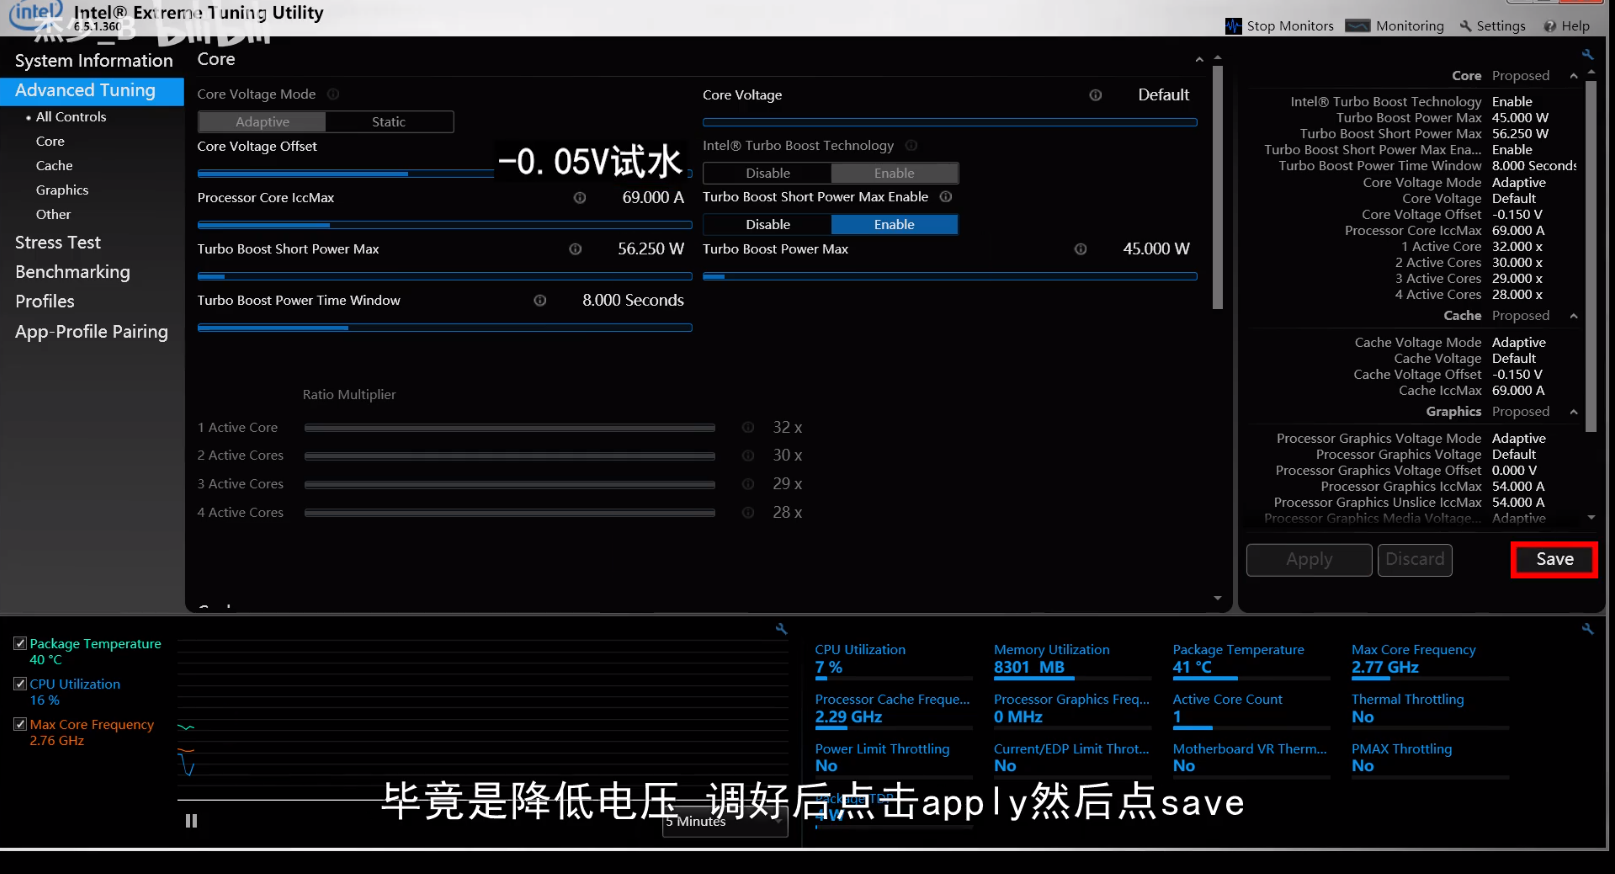Click info icon for 4 Active Cores ratio
1615x874 pixels.
point(747,512)
